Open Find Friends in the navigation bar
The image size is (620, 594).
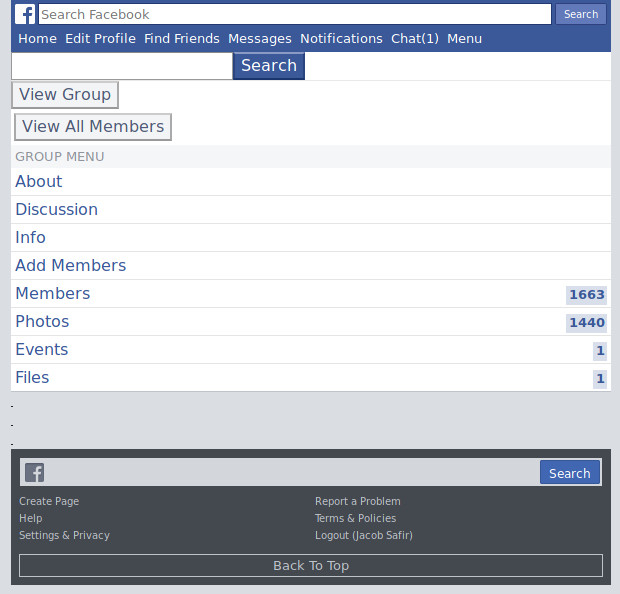point(181,39)
